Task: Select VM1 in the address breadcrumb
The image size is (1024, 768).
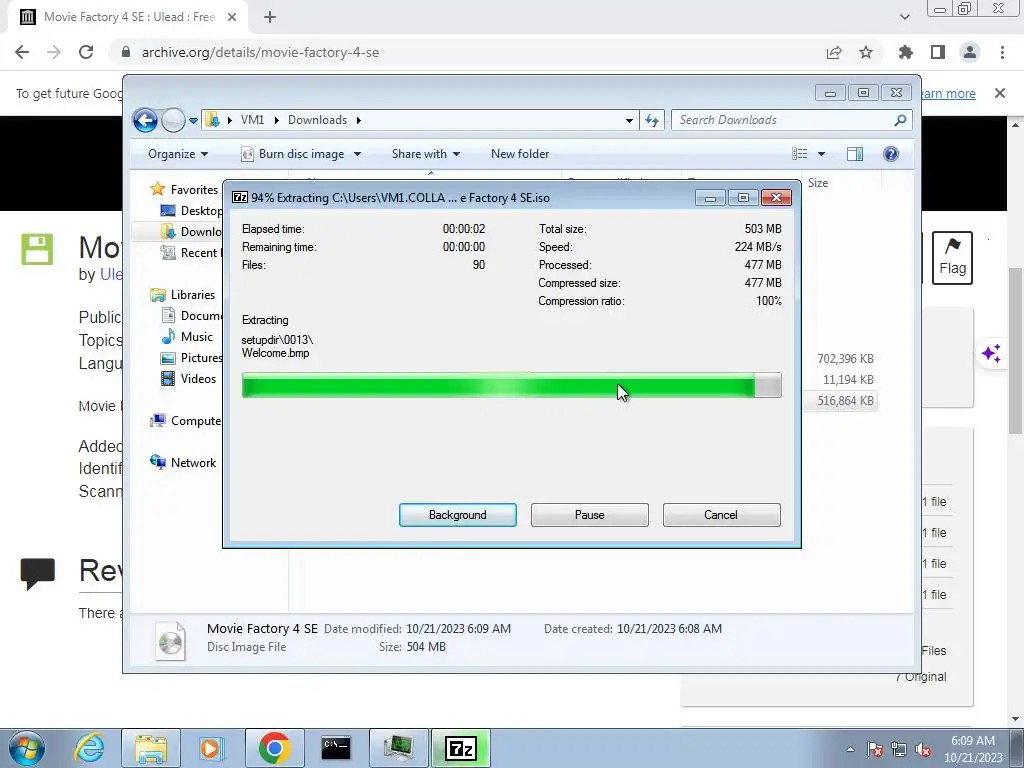Action: point(252,120)
